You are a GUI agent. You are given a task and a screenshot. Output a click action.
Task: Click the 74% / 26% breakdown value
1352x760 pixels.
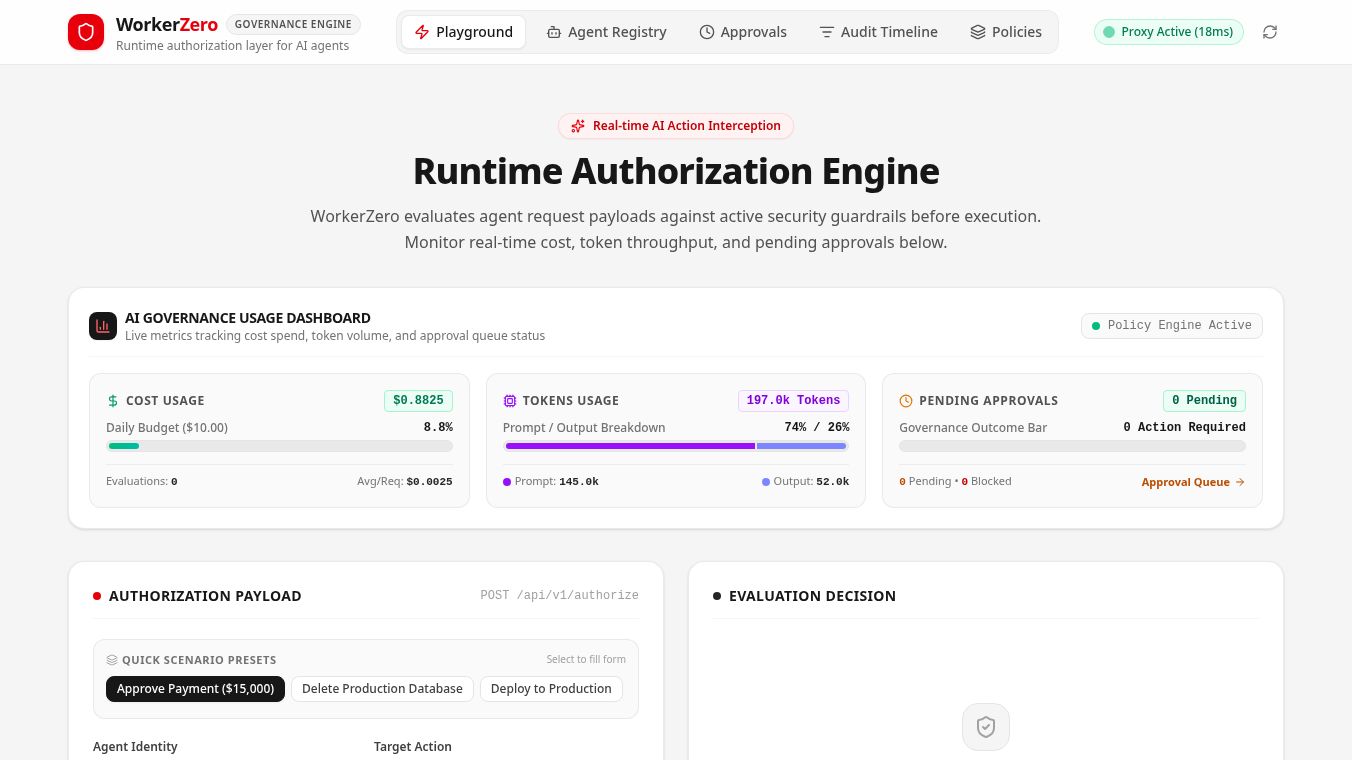(x=817, y=428)
